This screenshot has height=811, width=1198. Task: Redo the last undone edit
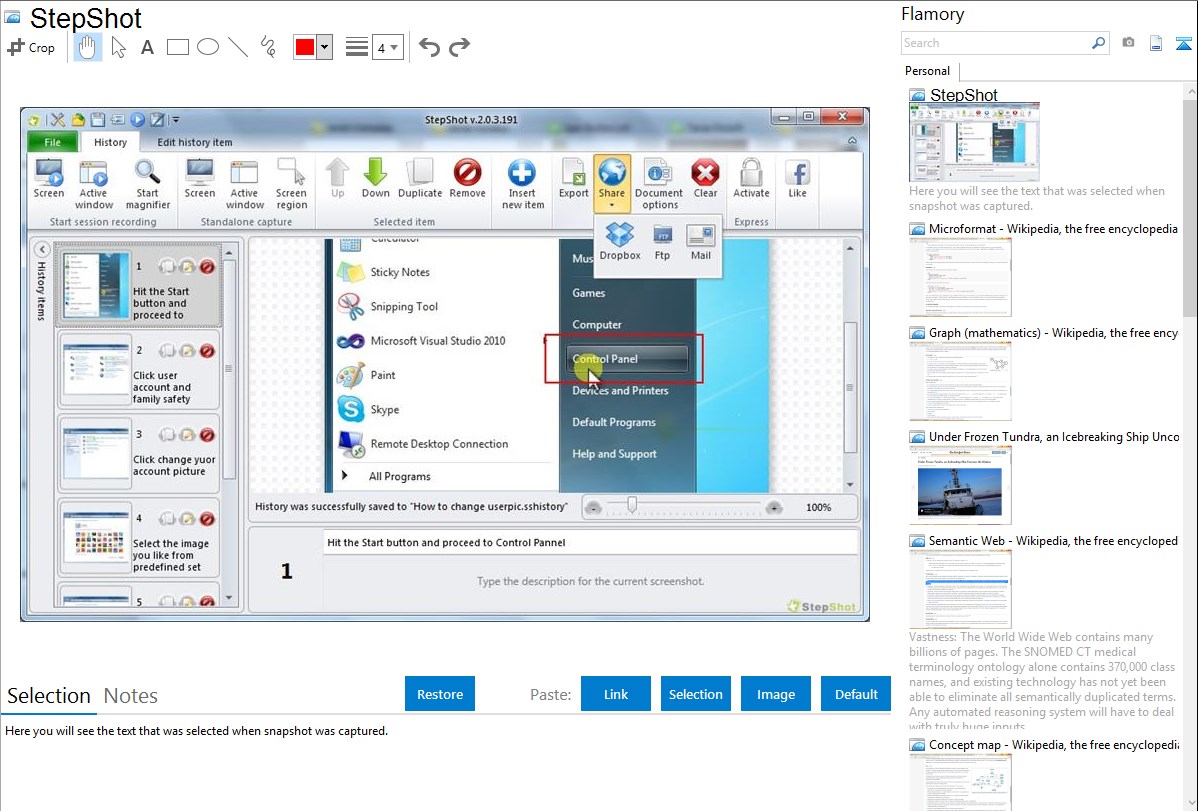[x=459, y=47]
